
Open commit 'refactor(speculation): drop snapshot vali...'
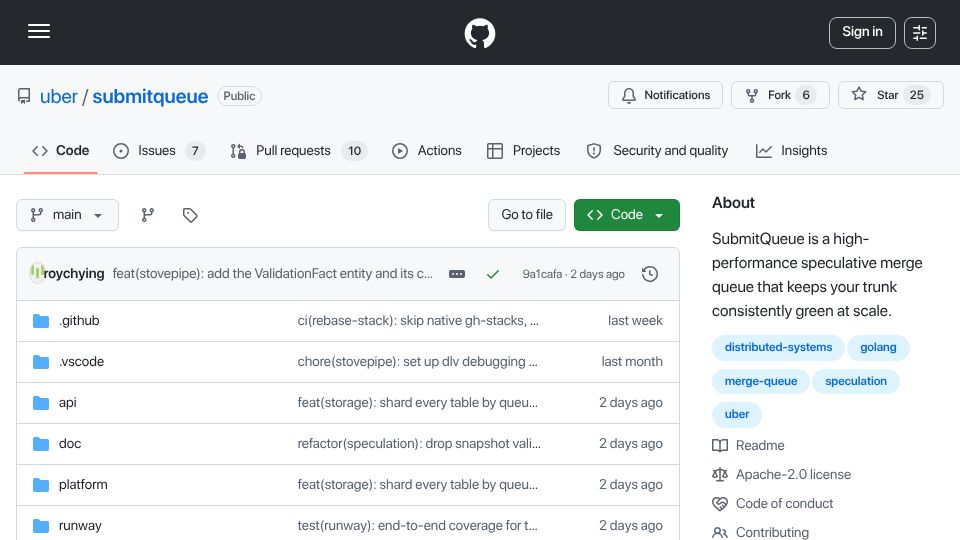[419, 444]
